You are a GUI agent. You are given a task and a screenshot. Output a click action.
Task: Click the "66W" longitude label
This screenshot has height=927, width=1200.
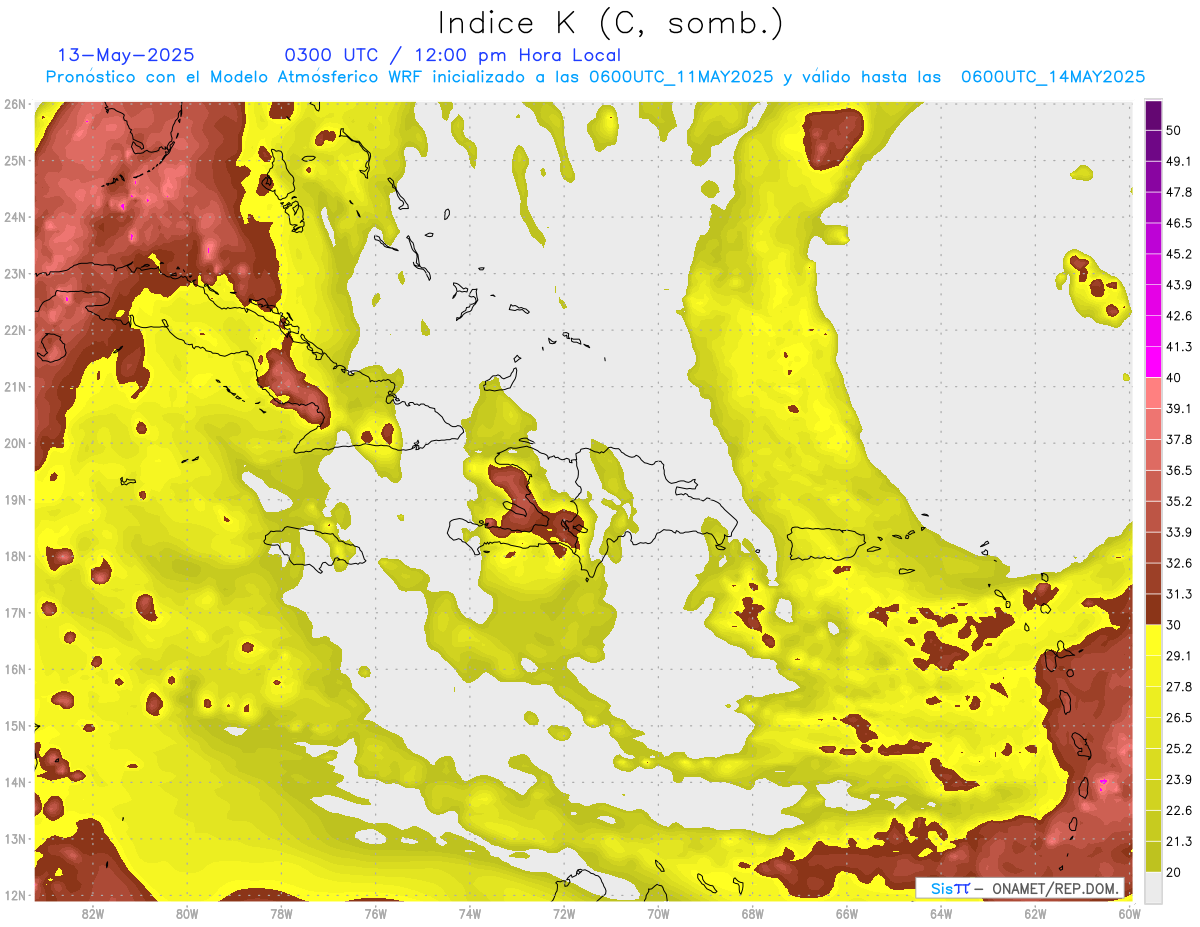[x=846, y=913]
